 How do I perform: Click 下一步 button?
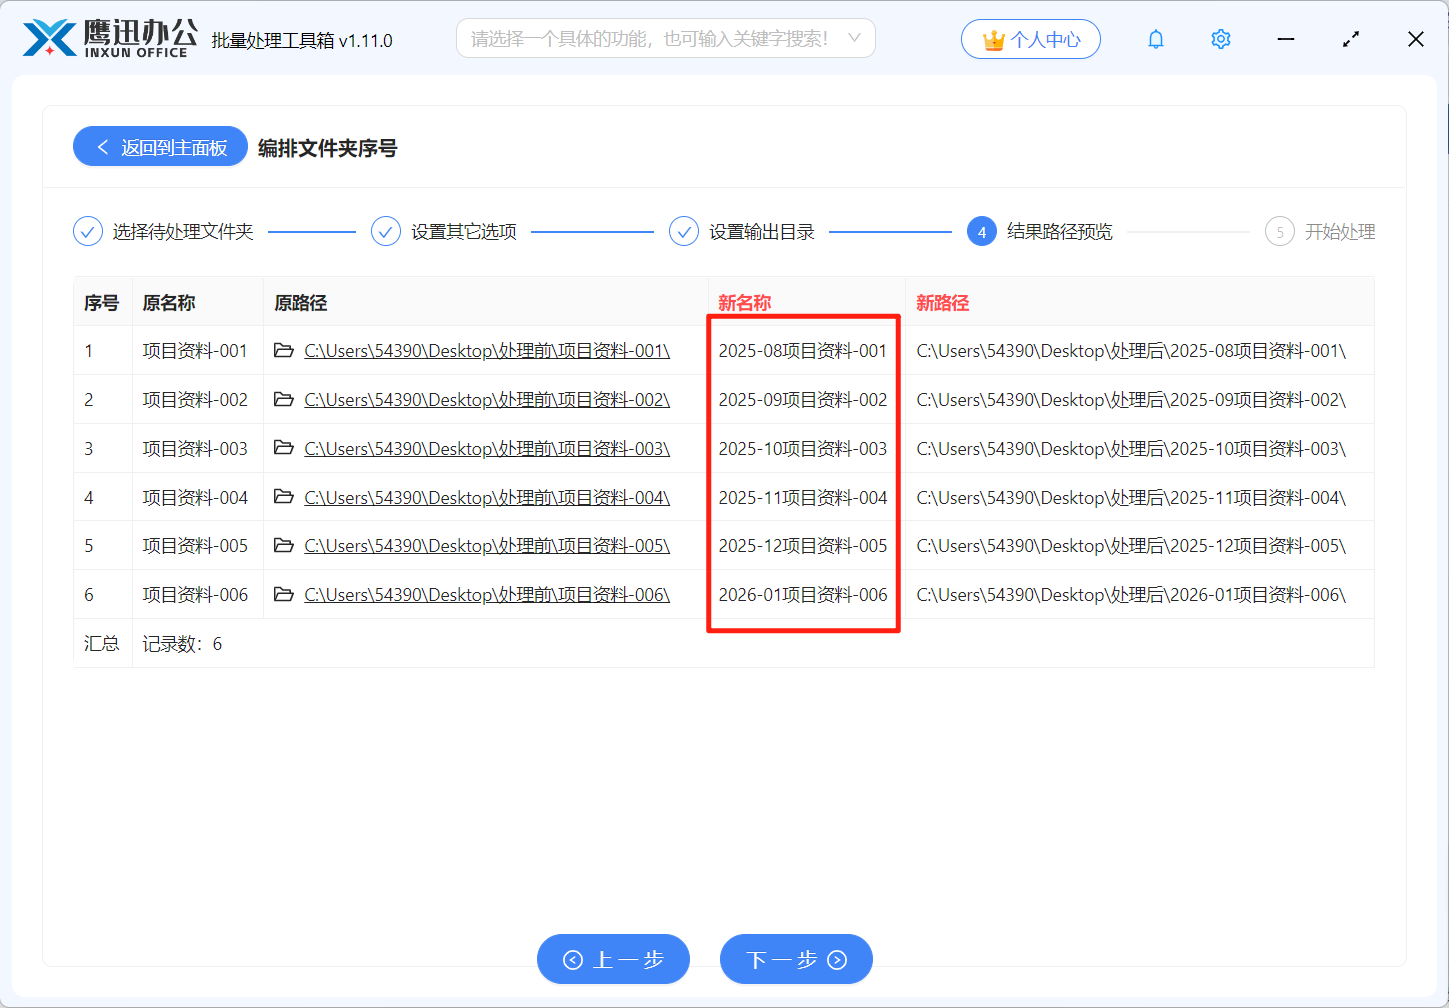pyautogui.click(x=796, y=959)
